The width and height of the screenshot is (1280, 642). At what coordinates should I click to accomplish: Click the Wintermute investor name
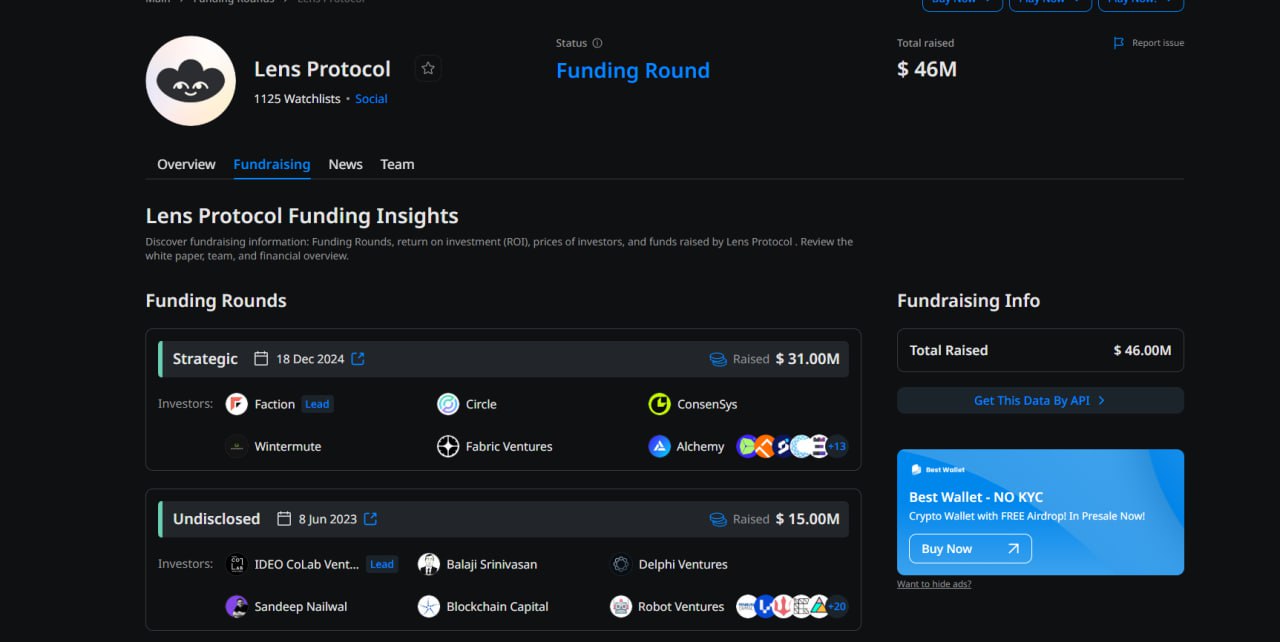pyautogui.click(x=288, y=446)
